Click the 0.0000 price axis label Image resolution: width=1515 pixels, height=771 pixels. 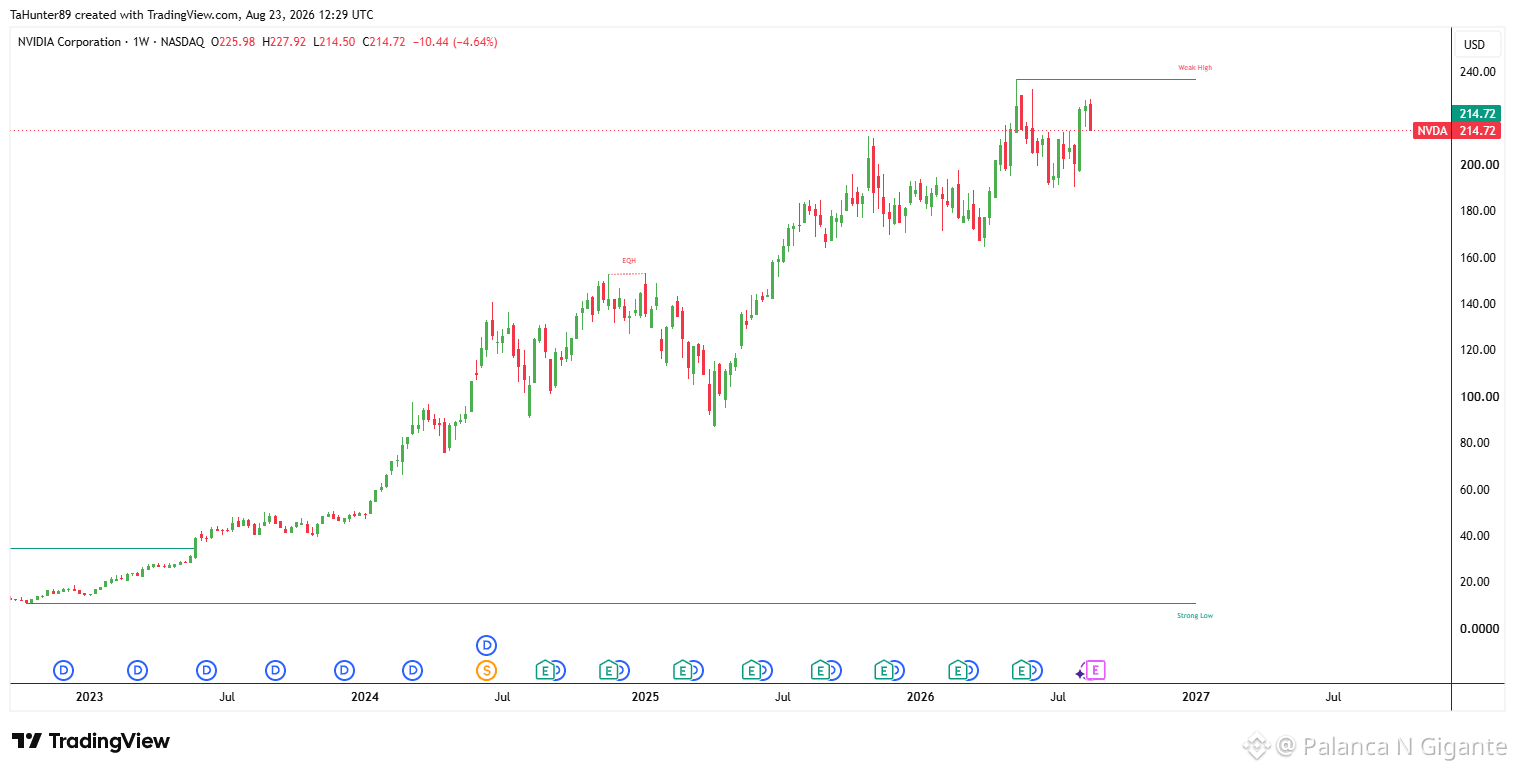tap(1480, 629)
